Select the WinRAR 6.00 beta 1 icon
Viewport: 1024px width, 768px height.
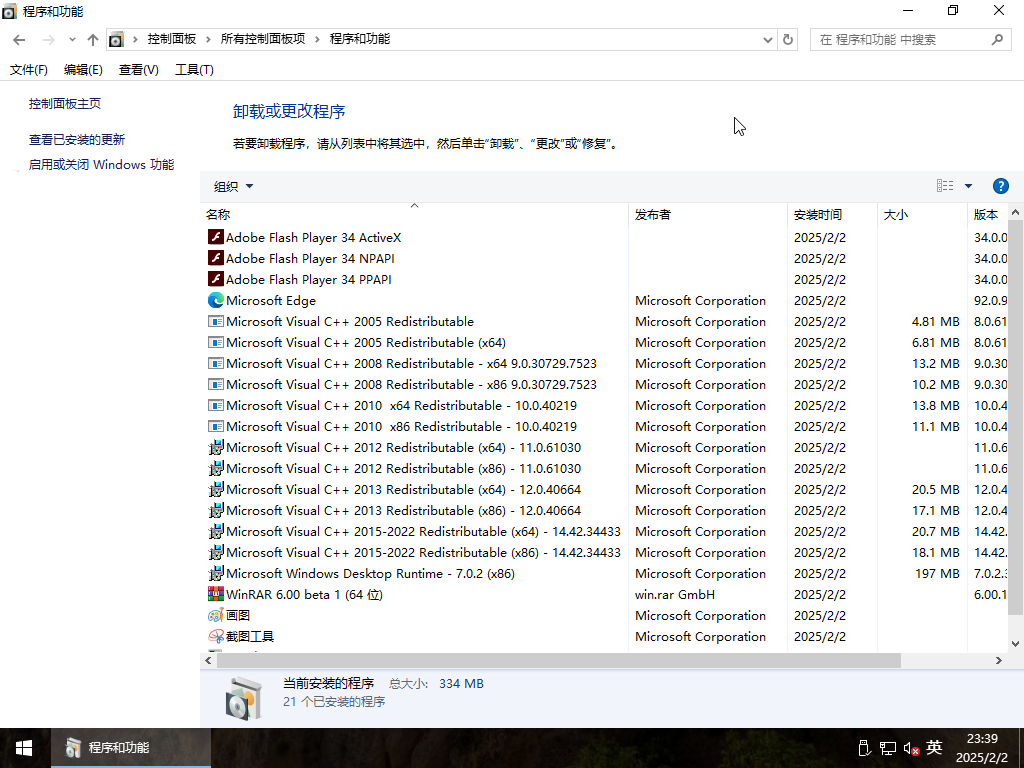[x=216, y=594]
